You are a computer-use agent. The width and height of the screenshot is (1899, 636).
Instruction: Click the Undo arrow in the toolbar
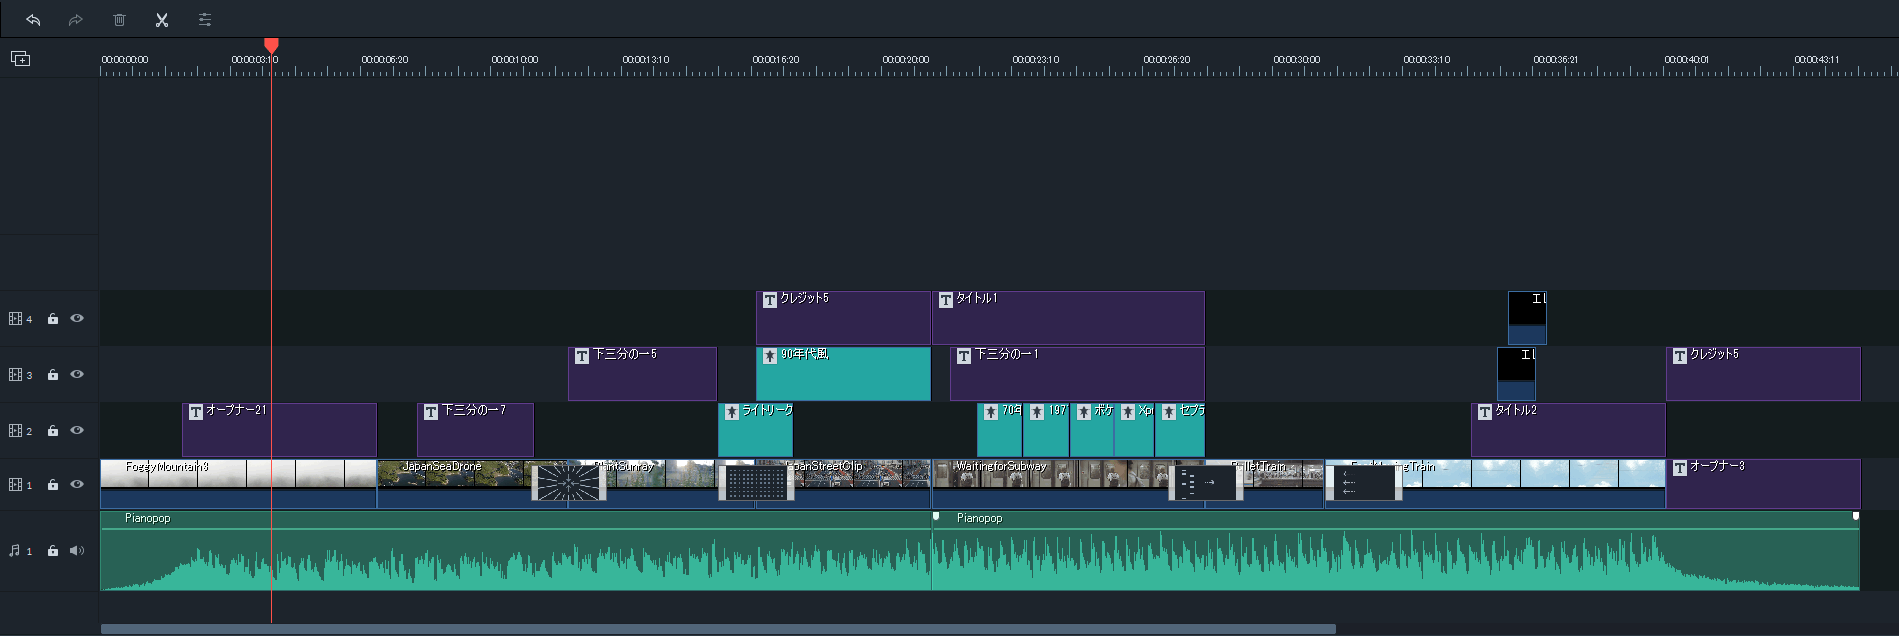pos(33,20)
